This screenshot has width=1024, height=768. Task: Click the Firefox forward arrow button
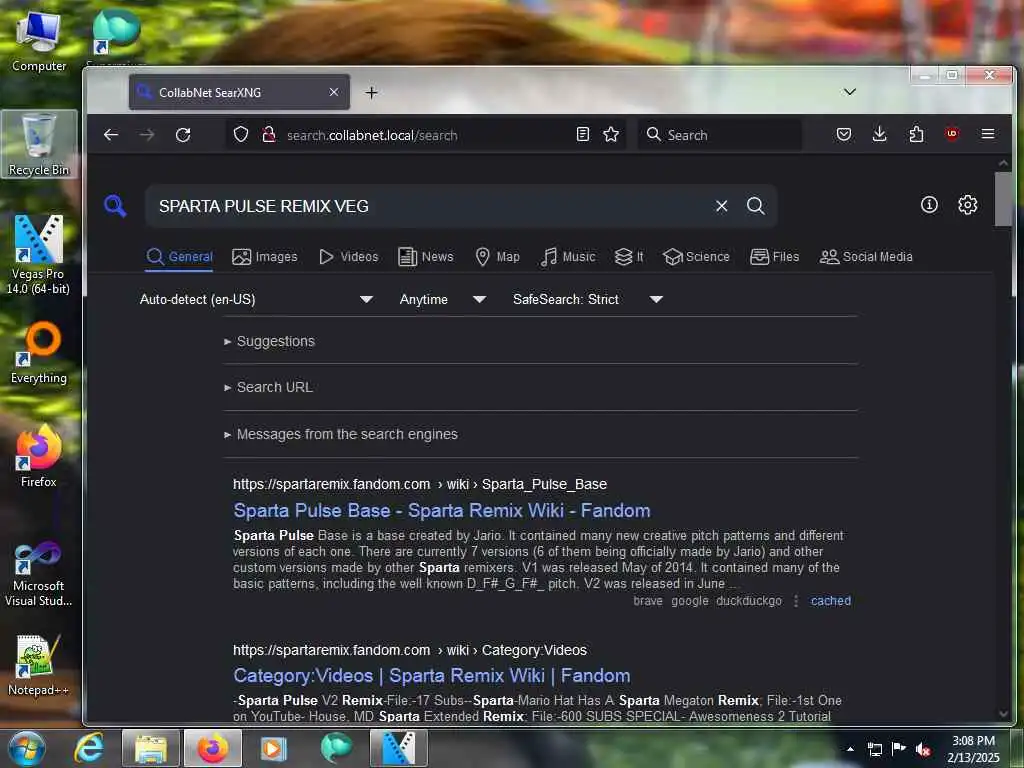[147, 135]
